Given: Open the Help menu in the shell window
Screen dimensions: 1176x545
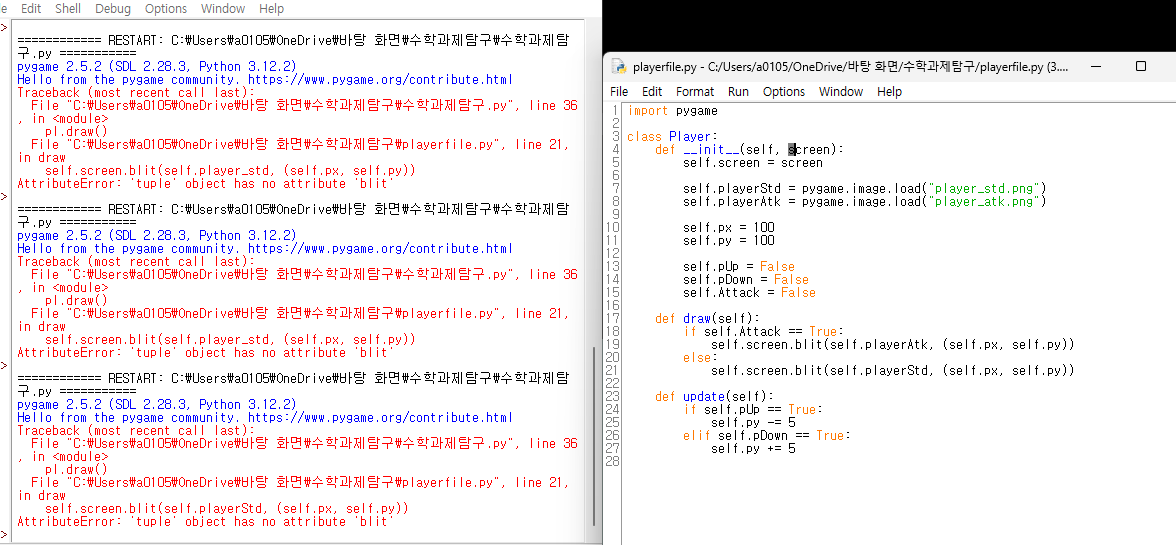Looking at the screenshot, I should (272, 9).
